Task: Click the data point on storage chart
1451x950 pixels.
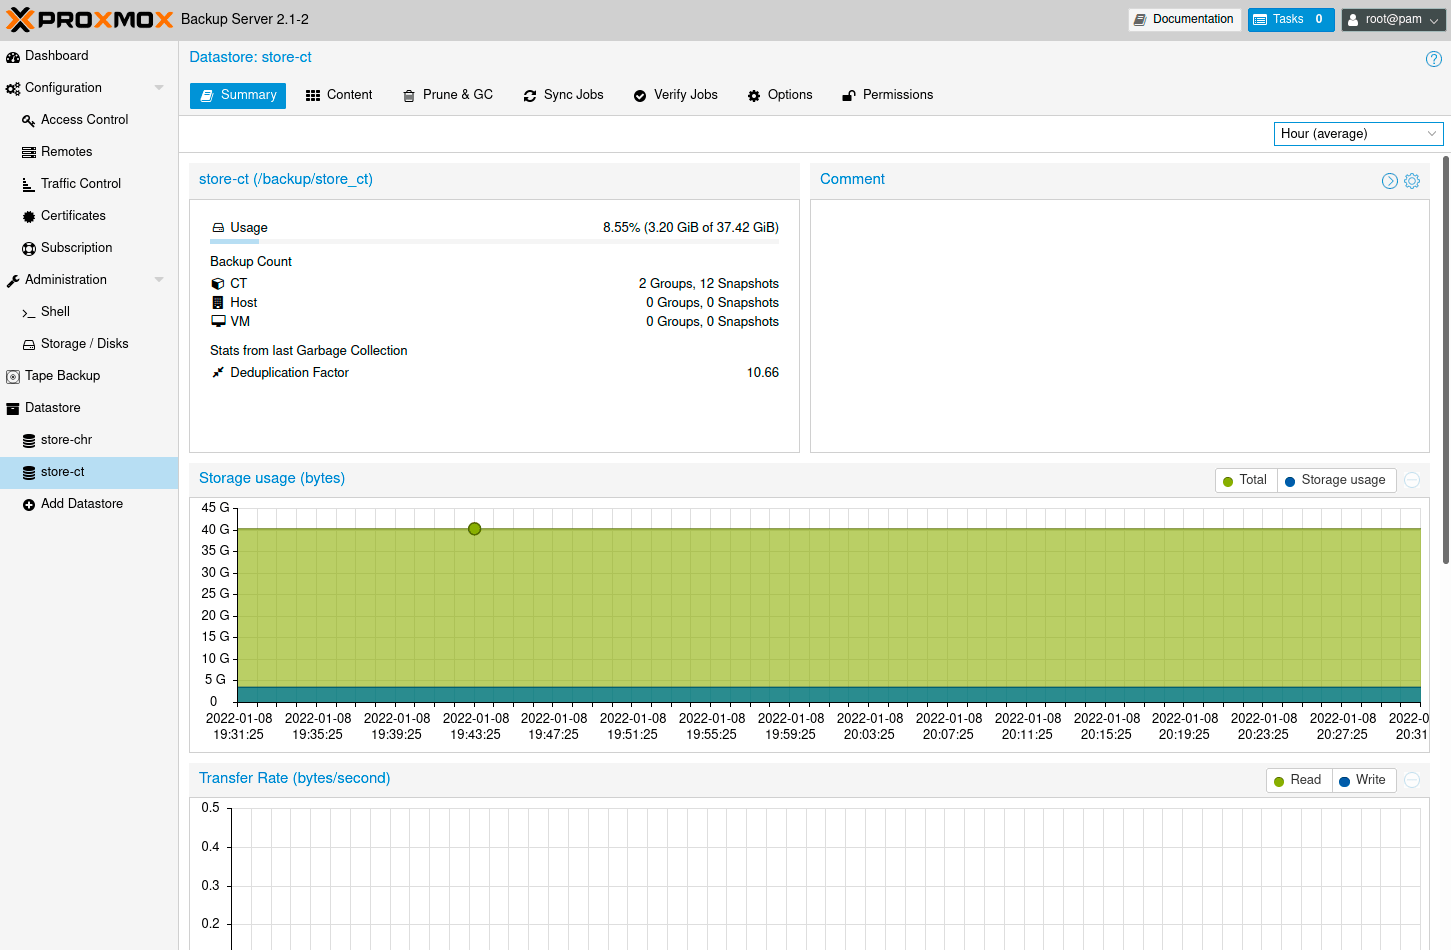Action: [475, 529]
